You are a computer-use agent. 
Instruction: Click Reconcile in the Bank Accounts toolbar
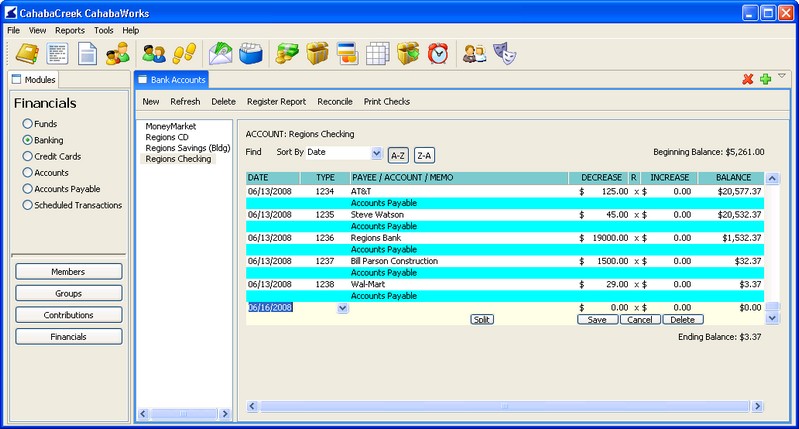tap(335, 101)
